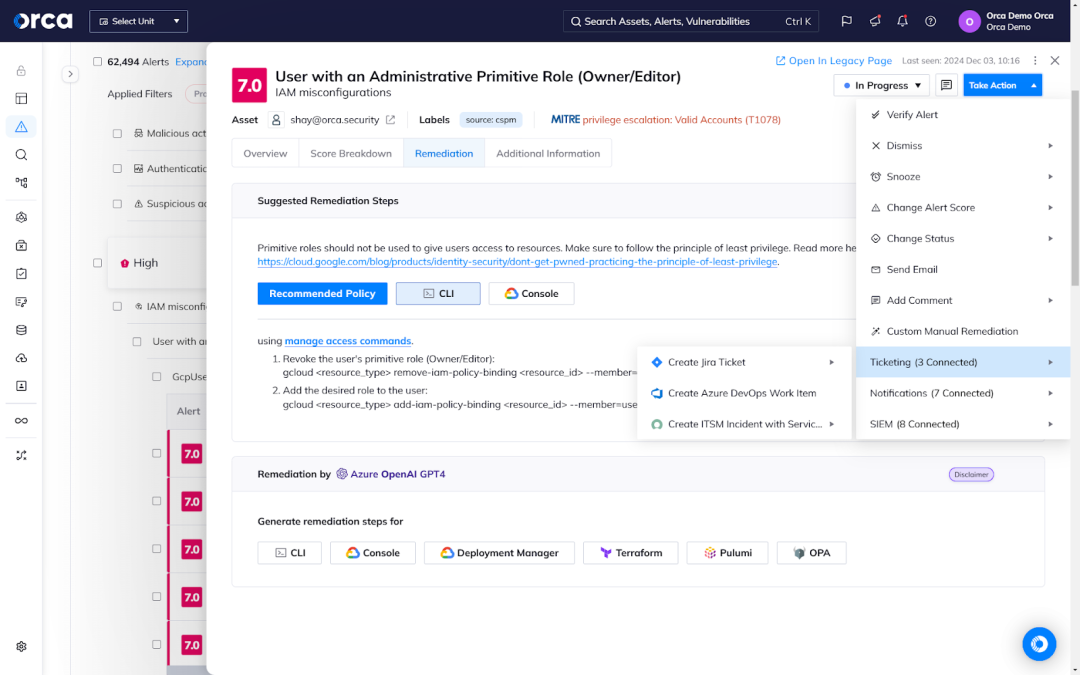Open asset shay@orca.security external link icon

point(391,120)
